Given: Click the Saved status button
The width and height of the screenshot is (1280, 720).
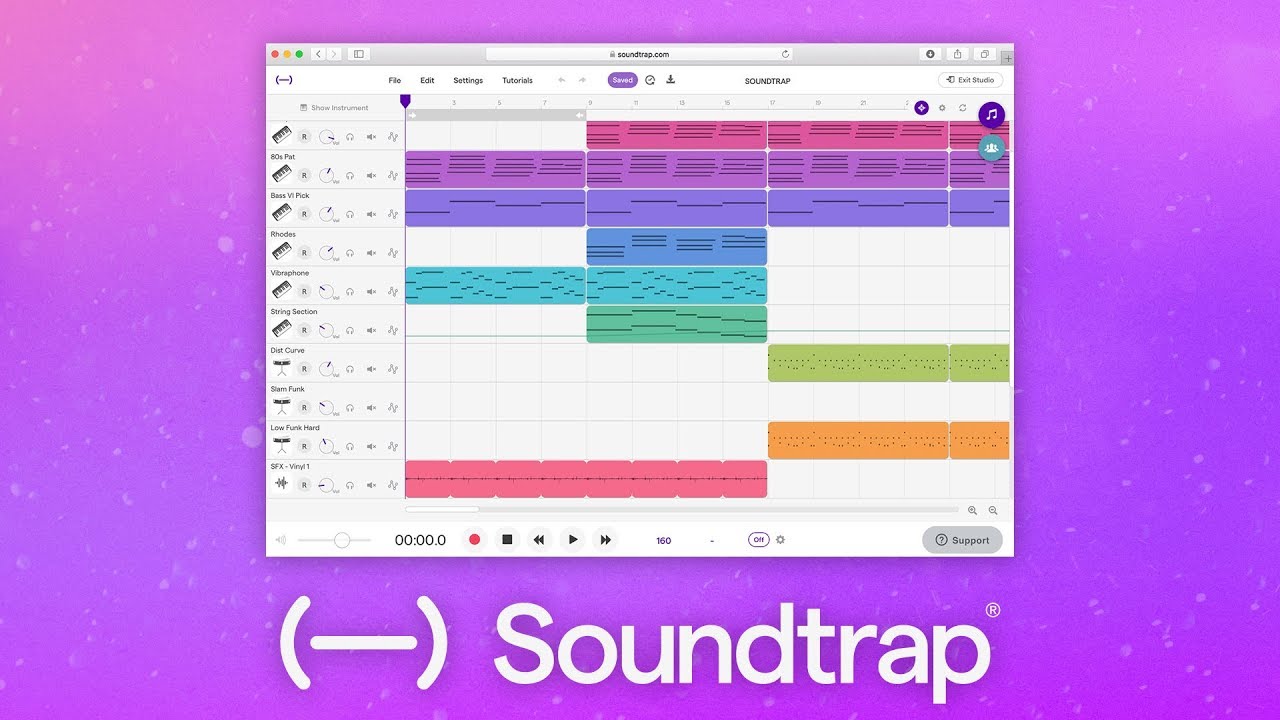Looking at the screenshot, I should coord(622,80).
